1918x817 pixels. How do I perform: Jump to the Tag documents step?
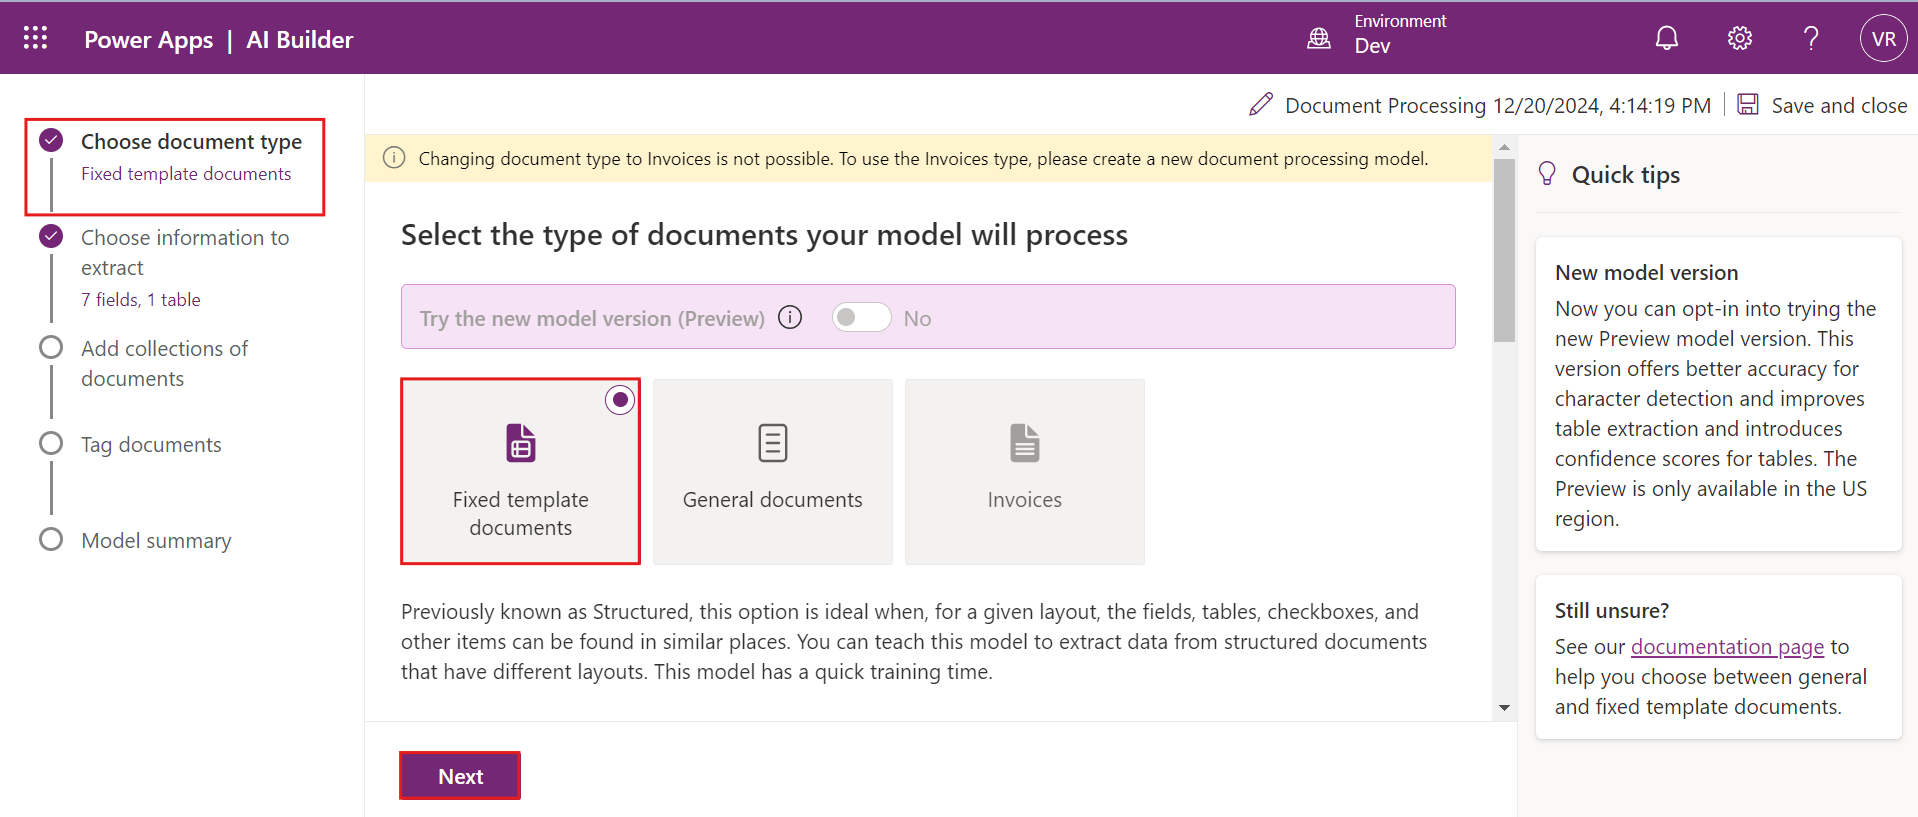coord(151,445)
